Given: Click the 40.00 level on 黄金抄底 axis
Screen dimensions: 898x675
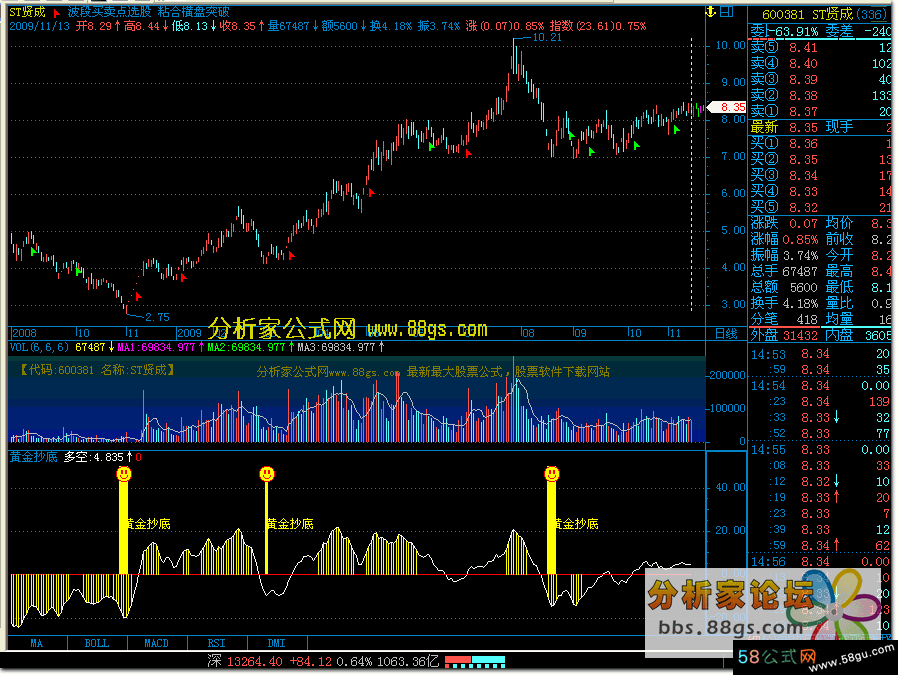Looking at the screenshot, I should [x=730, y=487].
